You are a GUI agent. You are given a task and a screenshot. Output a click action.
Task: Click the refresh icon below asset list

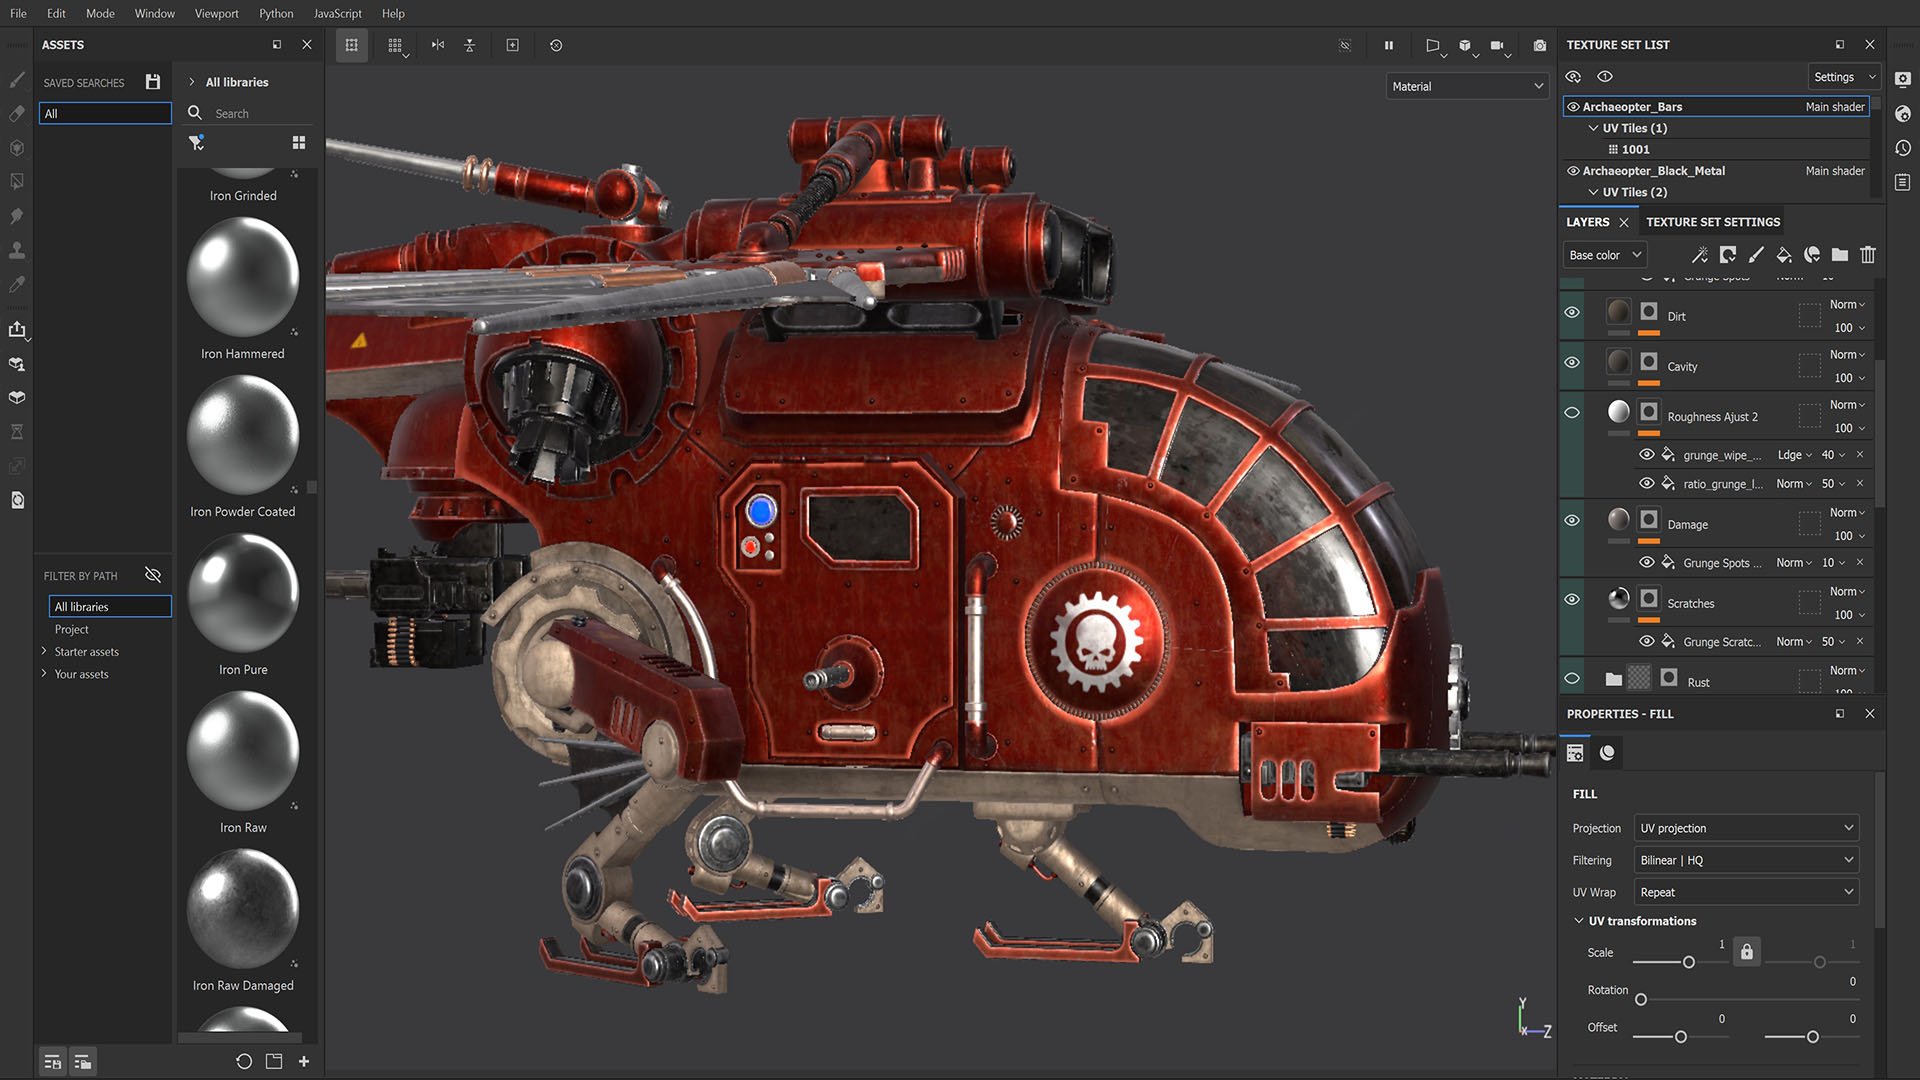(x=243, y=1061)
